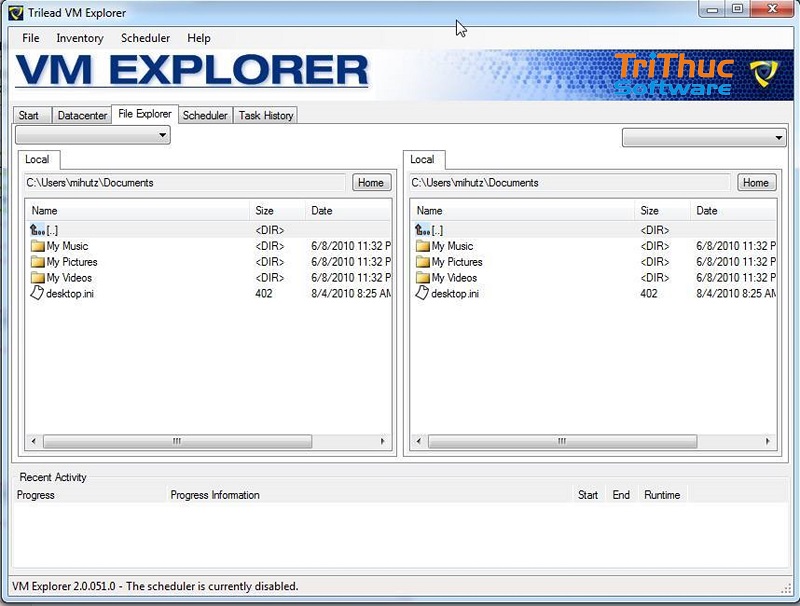Click the My Pictures folder icon in right pane
This screenshot has width=800, height=606.
pos(423,262)
